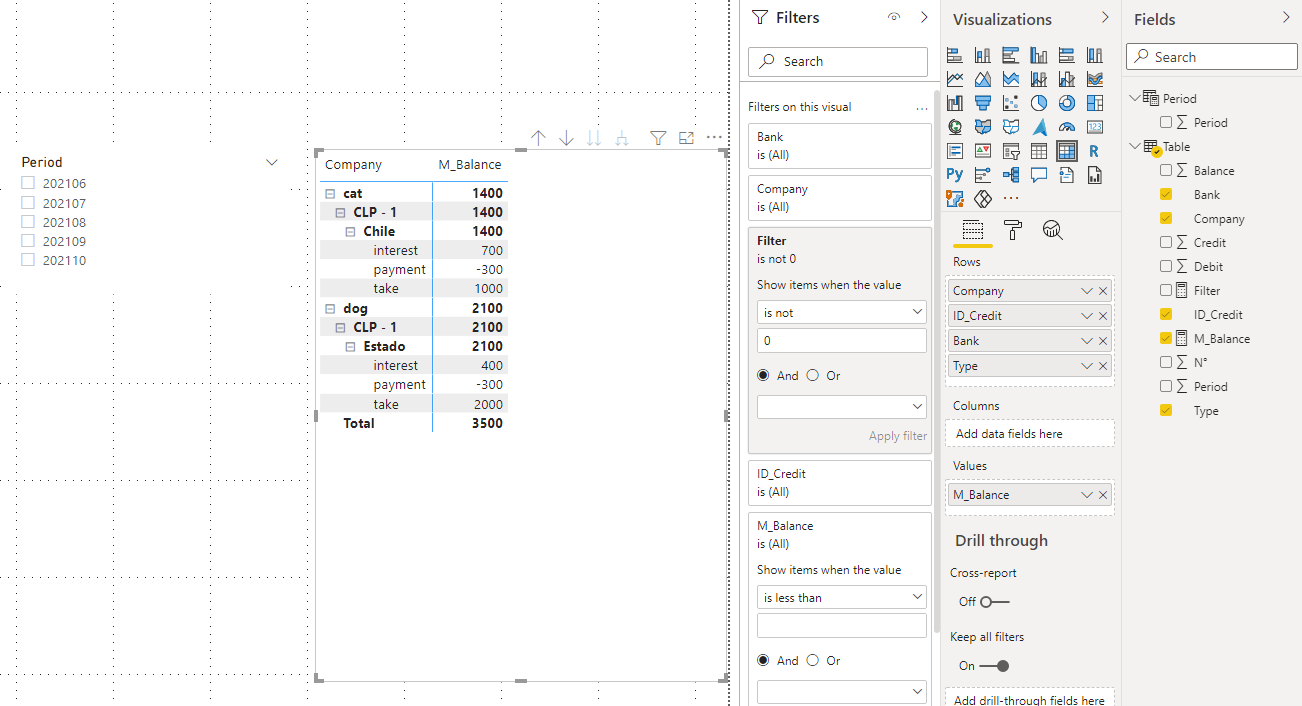Uncheck the Bank field checkbox
1302x706 pixels.
(x=1166, y=194)
